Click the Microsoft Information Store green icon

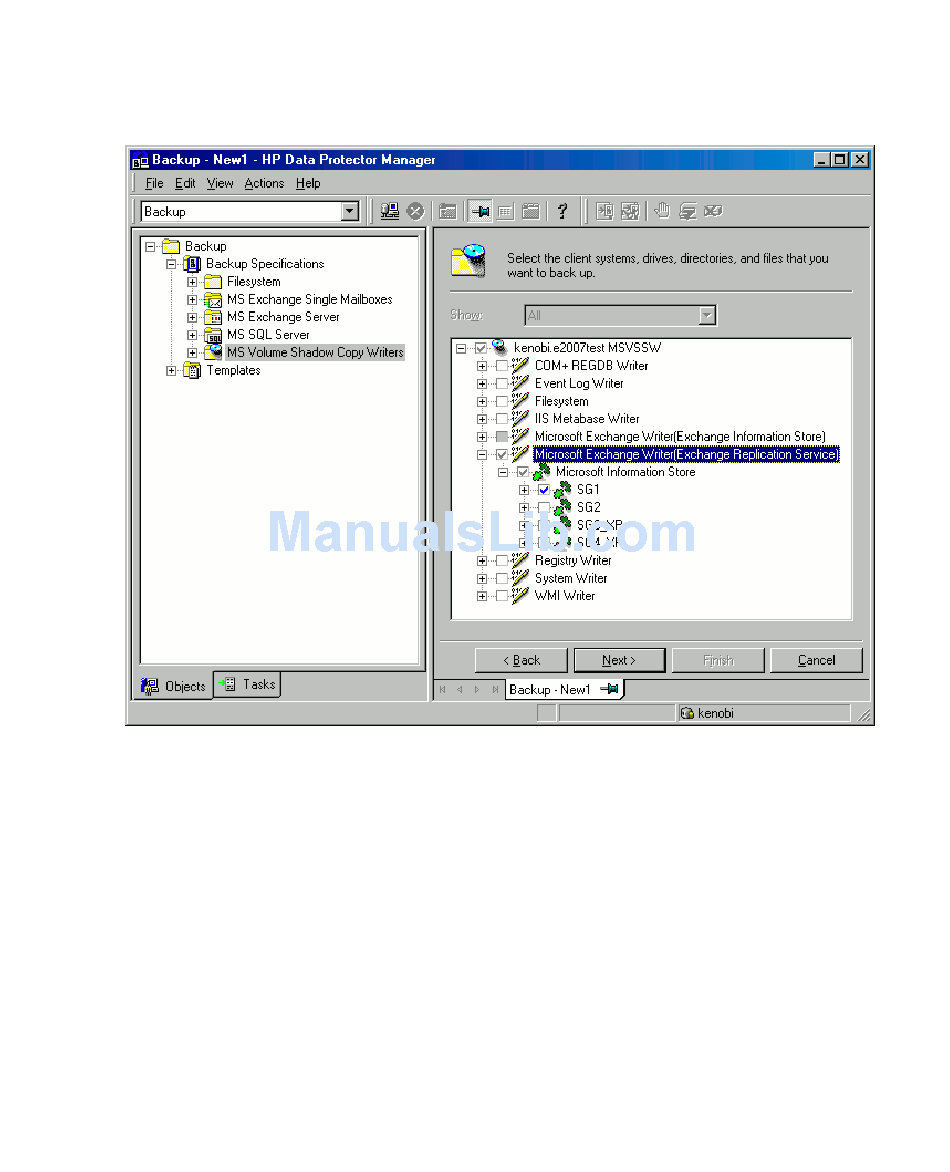[542, 472]
